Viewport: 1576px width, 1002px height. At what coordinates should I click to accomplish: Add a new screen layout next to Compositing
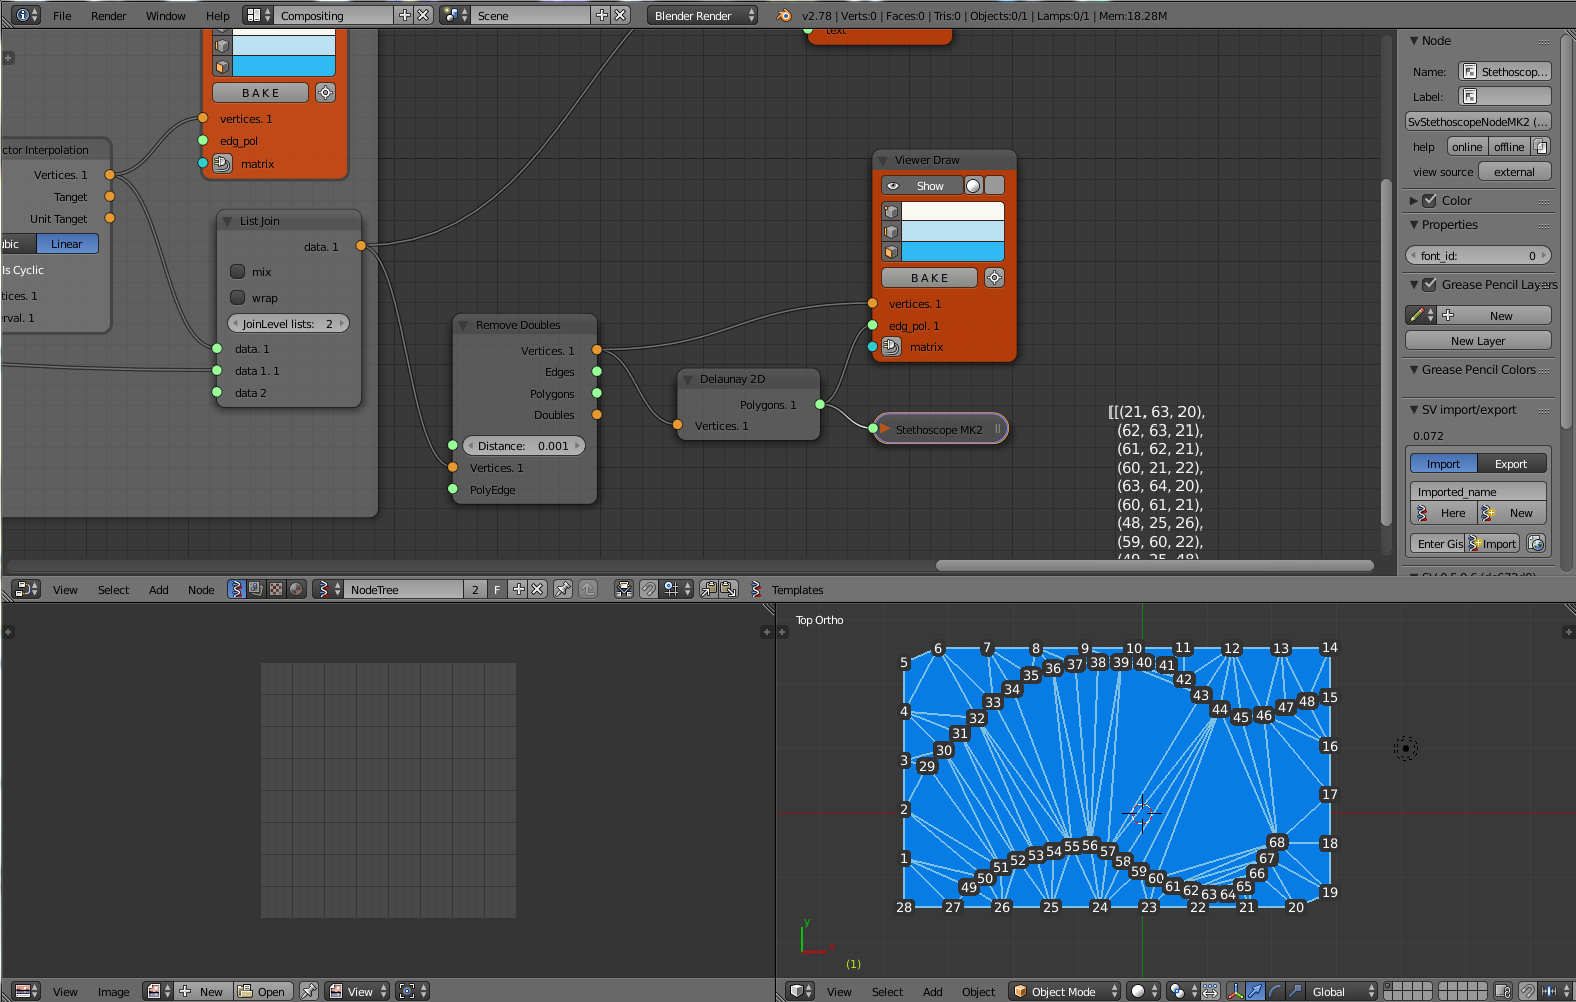[405, 15]
